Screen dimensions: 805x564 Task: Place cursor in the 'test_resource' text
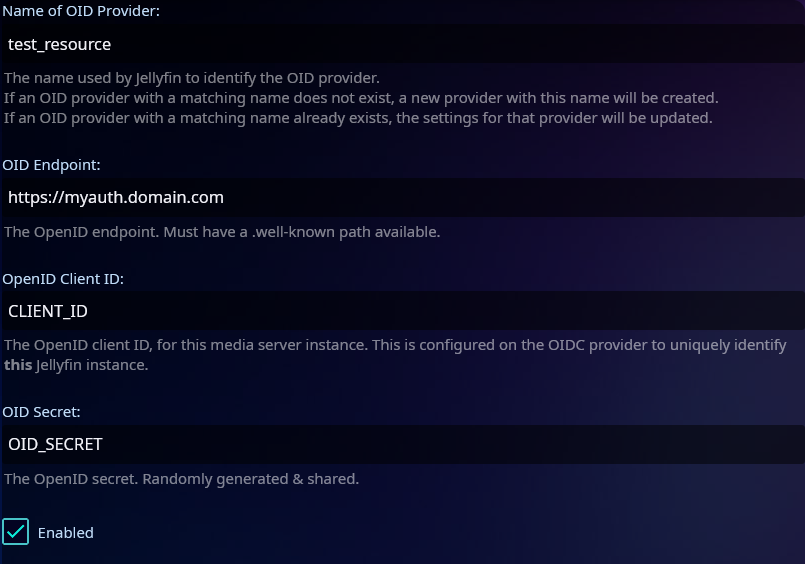pos(59,44)
